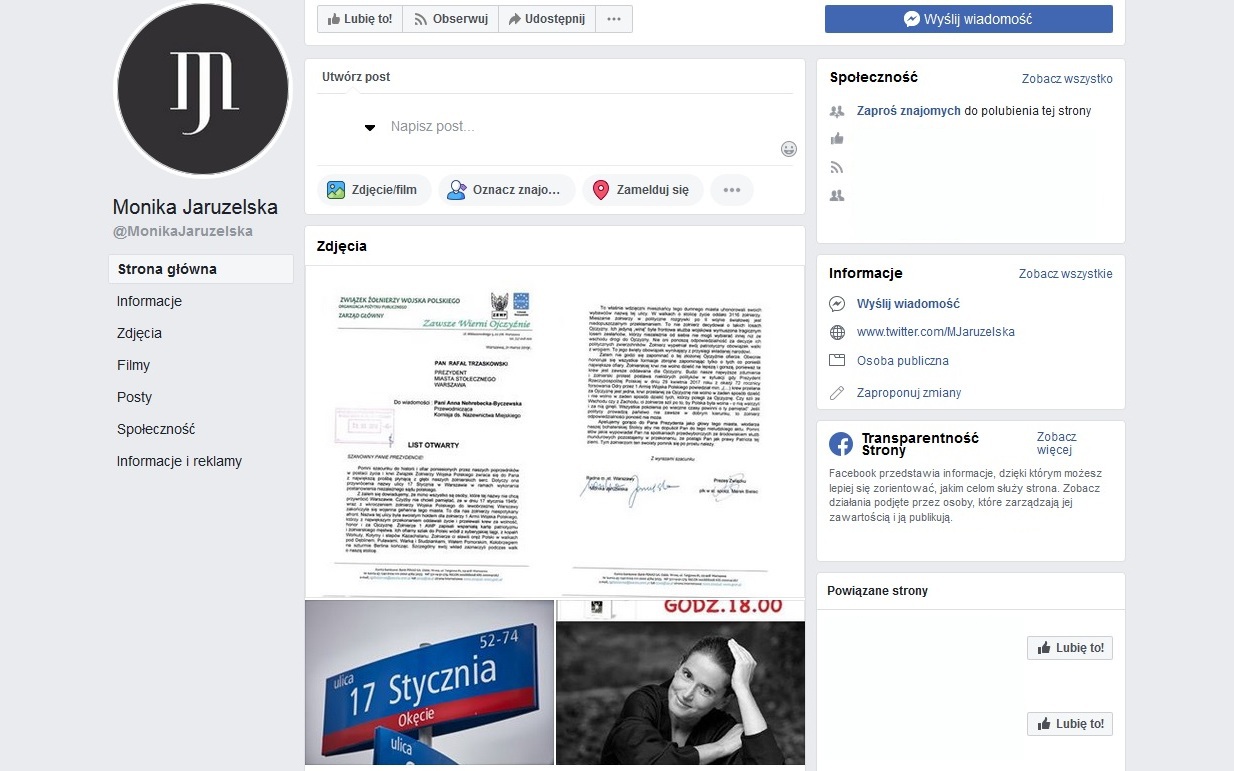Click the upper Lubię to! in Powiązane strony

1070,648
